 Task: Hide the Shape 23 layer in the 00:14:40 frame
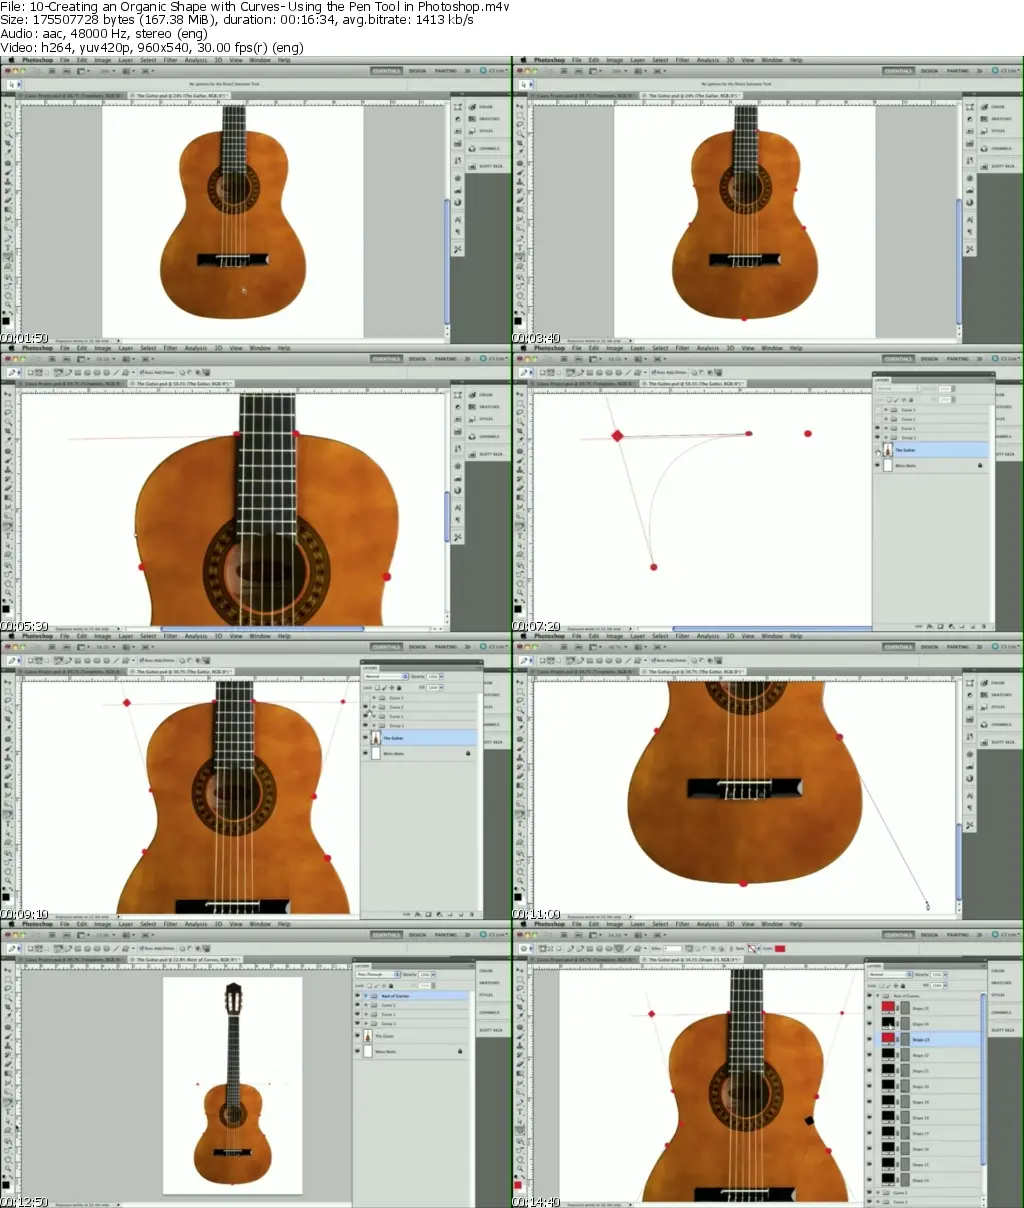[x=870, y=1039]
